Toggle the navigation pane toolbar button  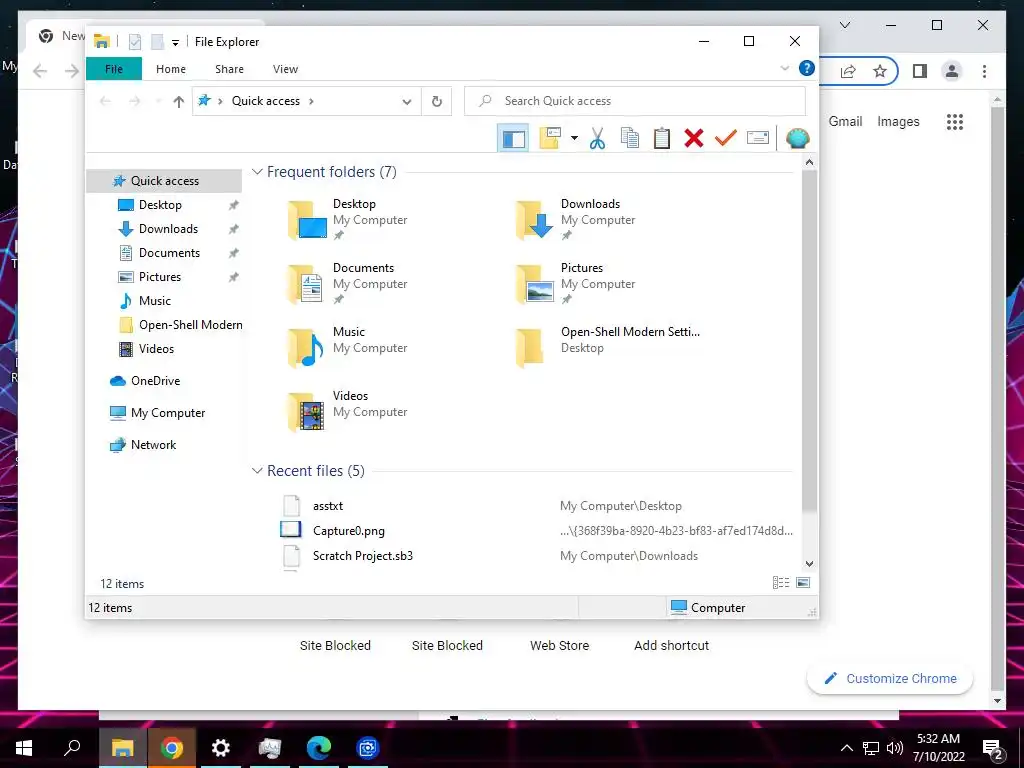click(513, 138)
